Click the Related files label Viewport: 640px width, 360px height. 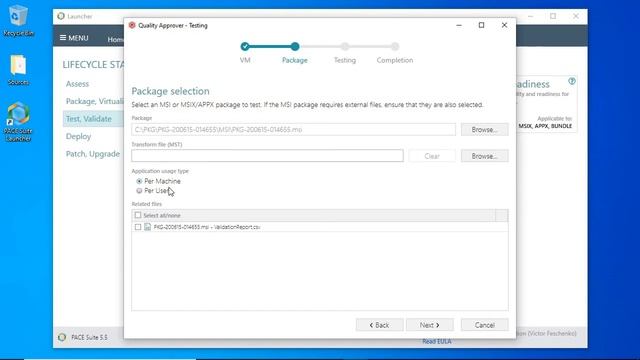(x=147, y=204)
